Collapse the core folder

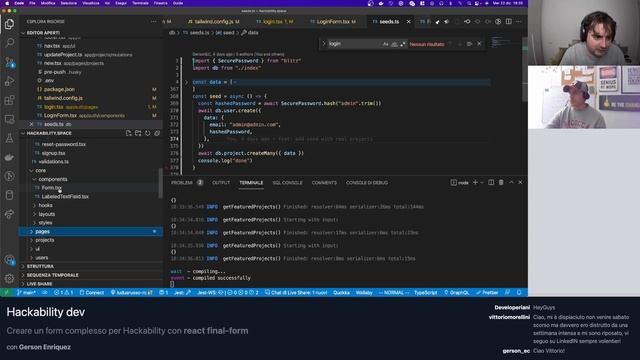point(40,170)
